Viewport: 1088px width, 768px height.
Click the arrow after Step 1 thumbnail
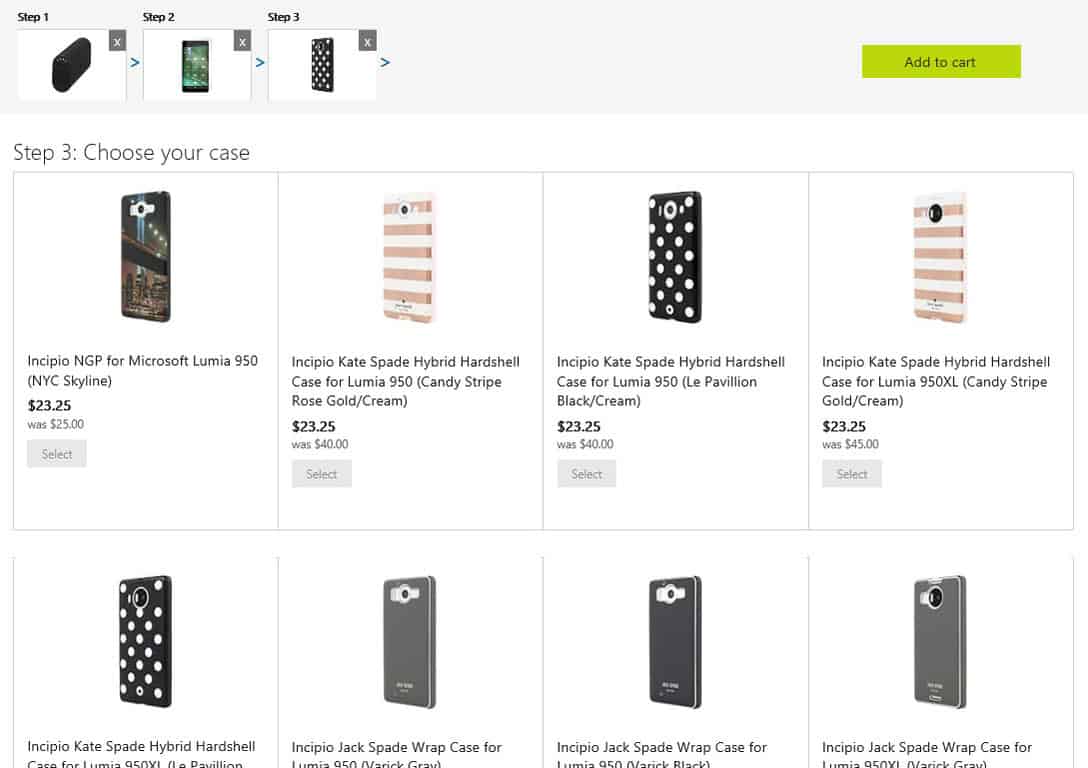[135, 62]
